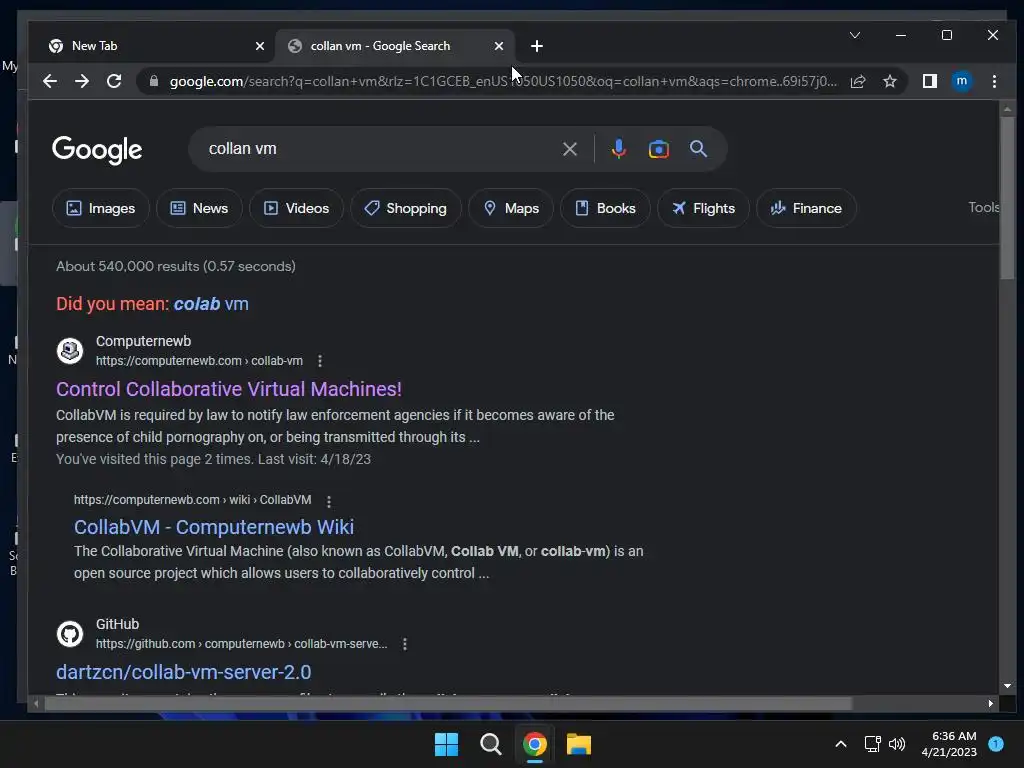Click vertical scrollbar down arrow

tap(1007, 686)
